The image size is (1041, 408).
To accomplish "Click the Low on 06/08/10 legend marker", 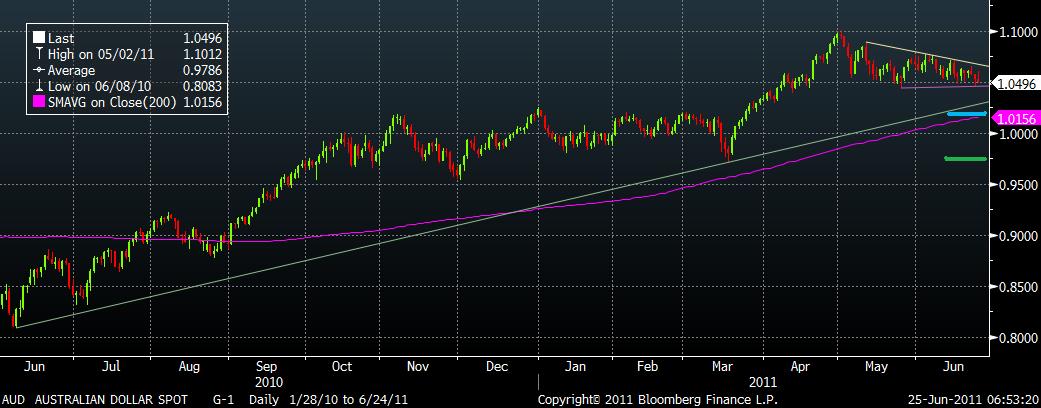I will point(39,86).
